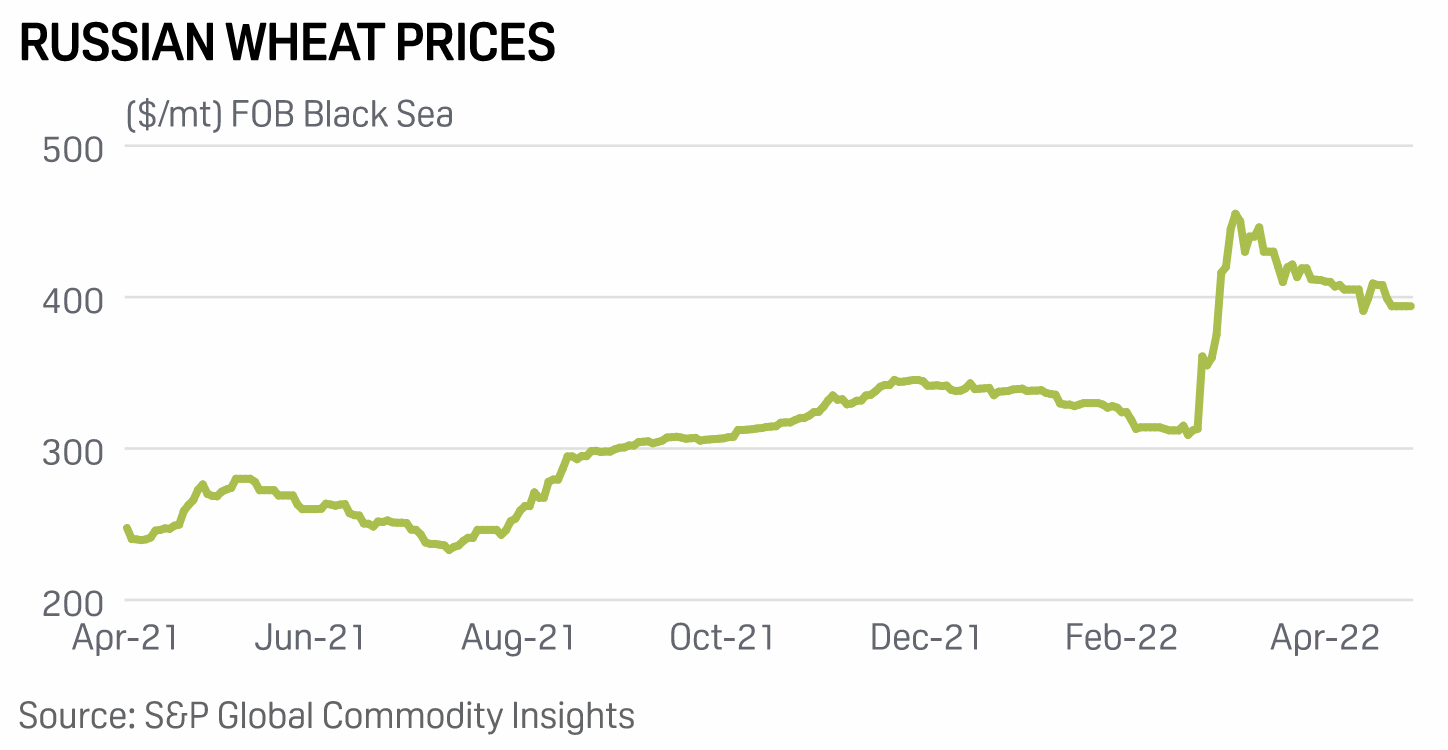Image resolution: width=1448 pixels, height=750 pixels.
Task: Click the price line's highest peak
Action: tap(1235, 214)
